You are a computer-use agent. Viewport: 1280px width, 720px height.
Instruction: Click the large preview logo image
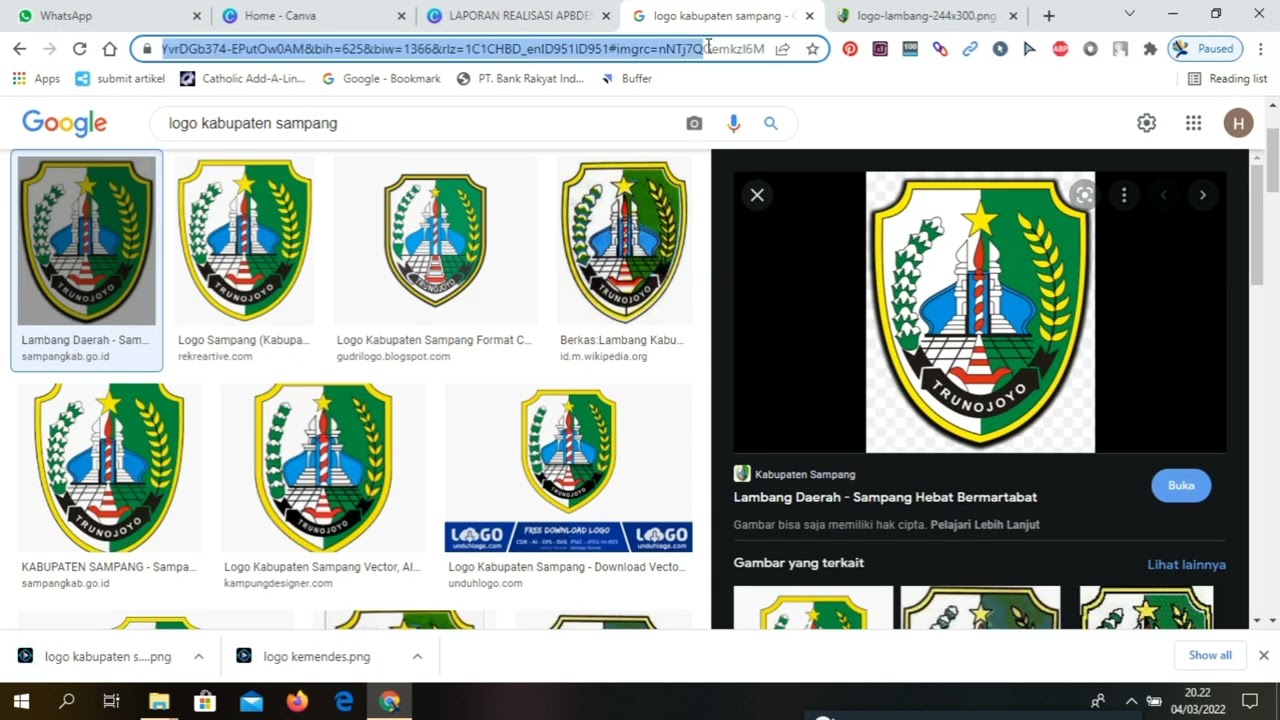(x=980, y=312)
